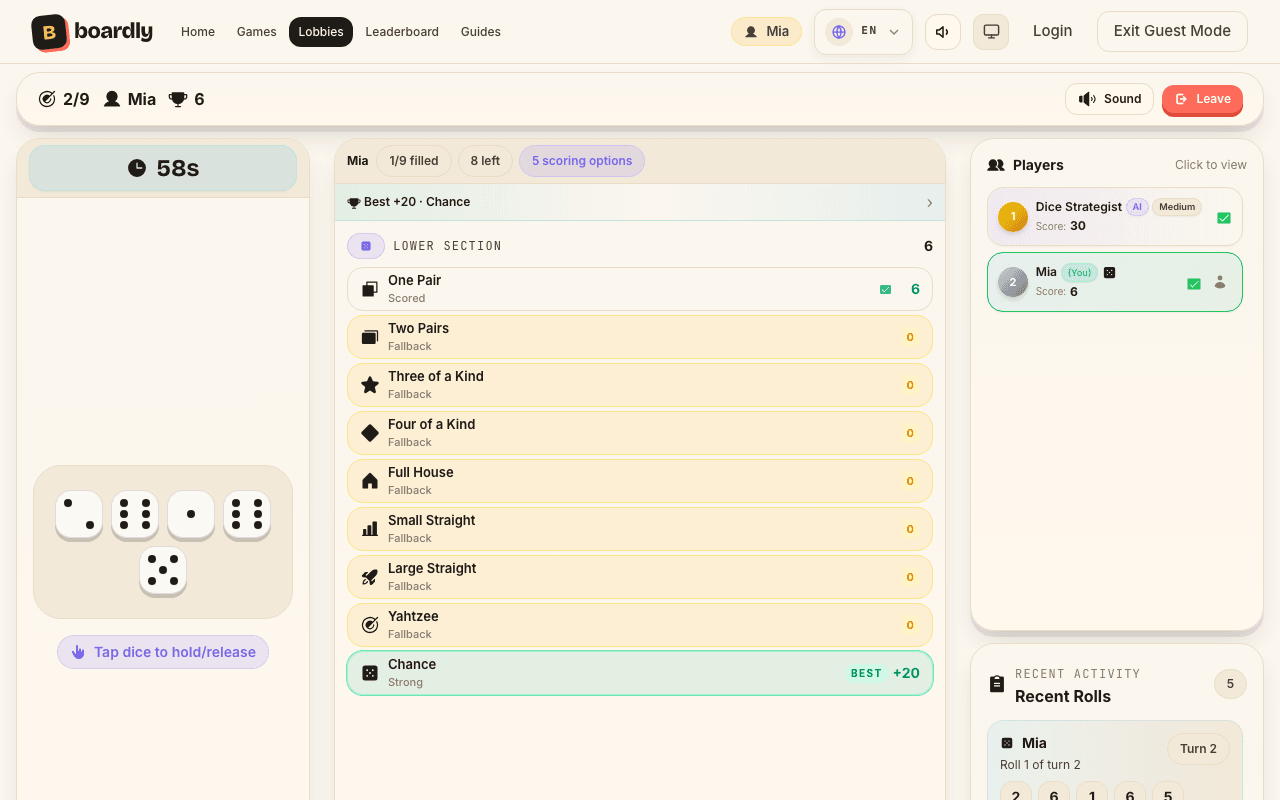The width and height of the screenshot is (1280, 800).
Task: Open the Dice Strategist player card
Action: (x=1115, y=217)
